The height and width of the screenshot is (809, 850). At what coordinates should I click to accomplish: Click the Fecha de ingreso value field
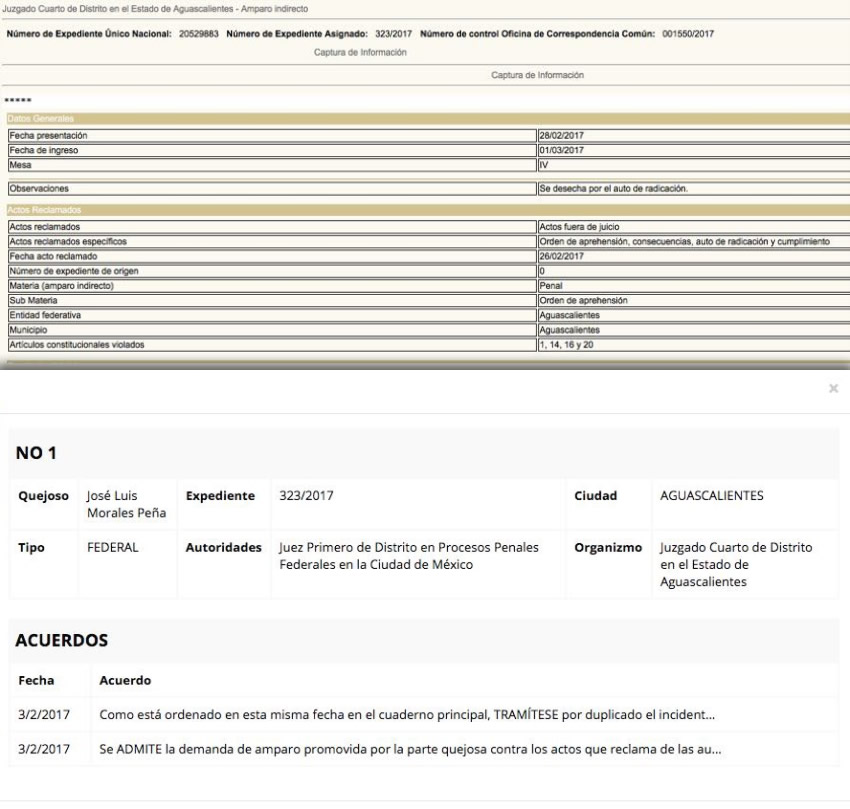[x=694, y=150]
